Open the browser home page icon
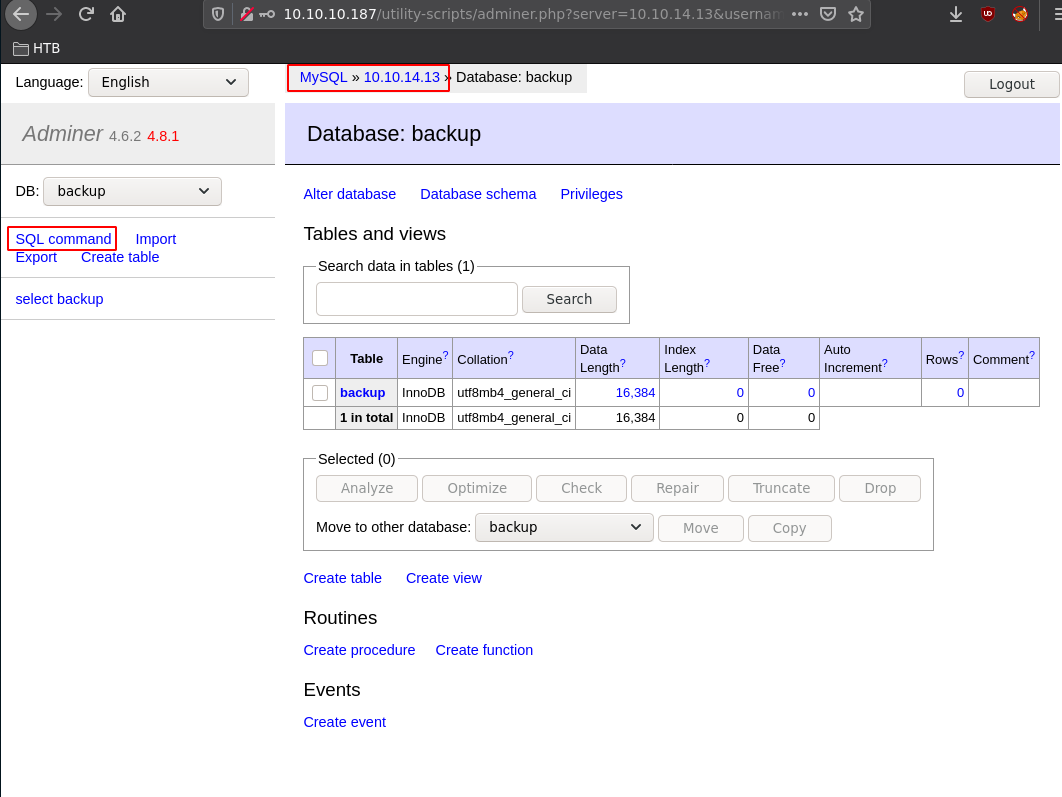This screenshot has width=1062, height=797. coord(118,14)
